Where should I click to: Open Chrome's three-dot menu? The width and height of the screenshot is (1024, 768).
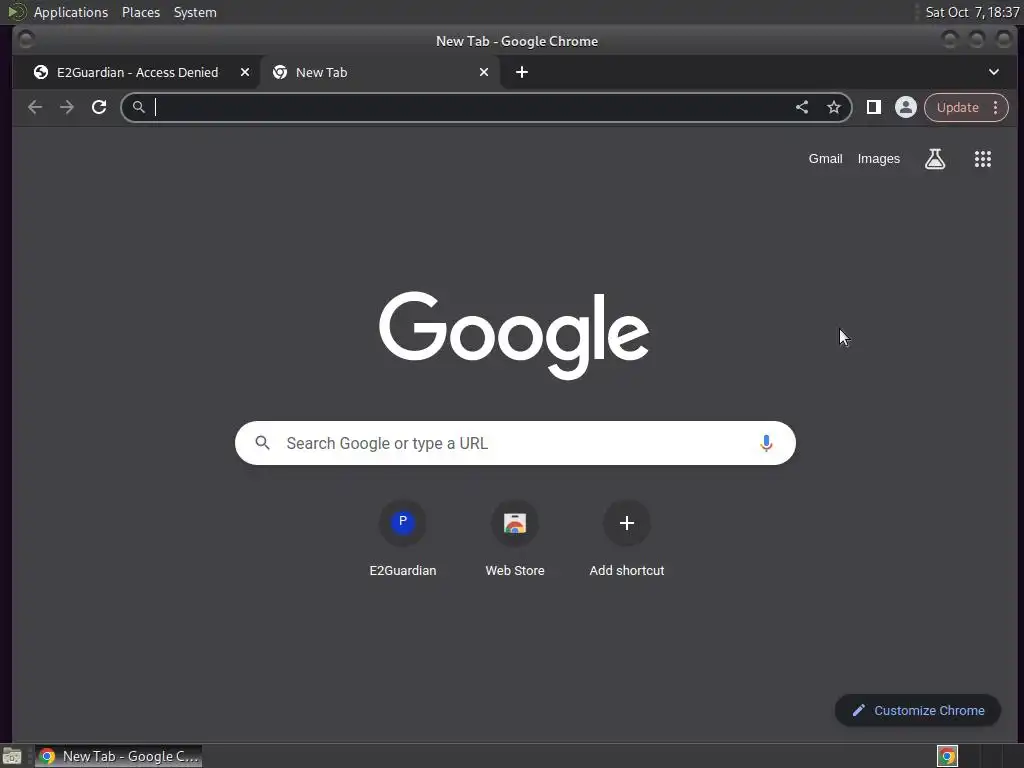(996, 107)
